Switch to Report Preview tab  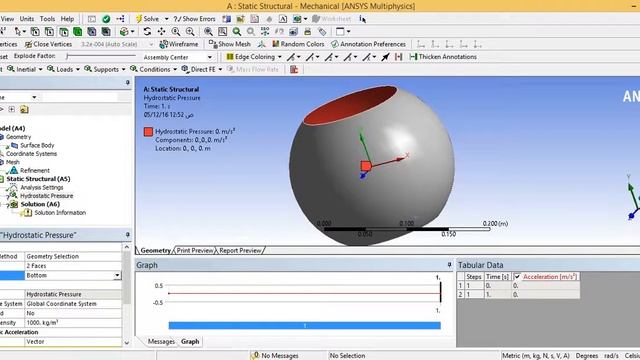click(240, 251)
